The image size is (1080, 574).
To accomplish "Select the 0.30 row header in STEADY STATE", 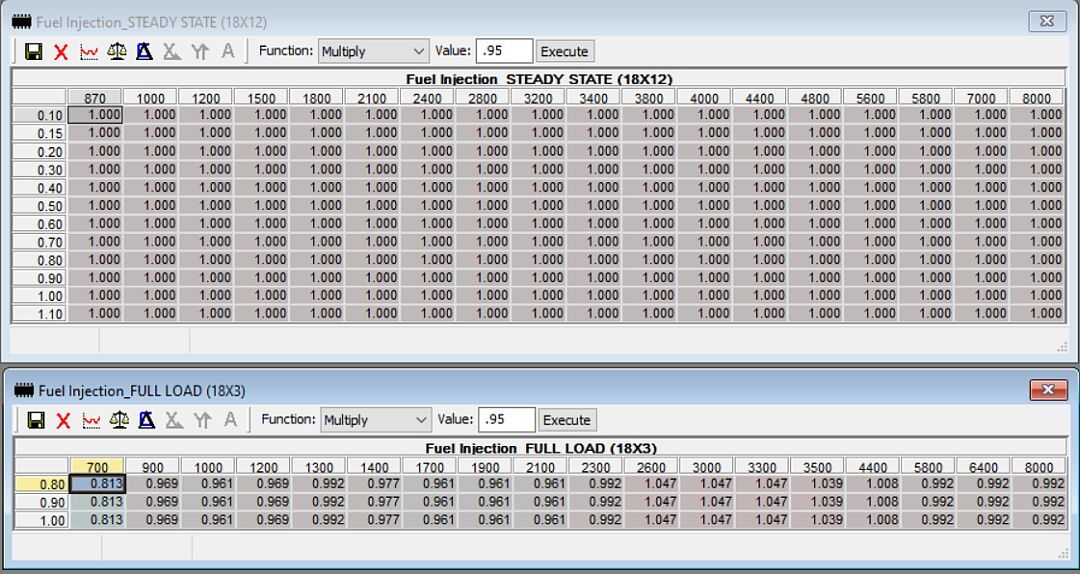I will (40, 170).
